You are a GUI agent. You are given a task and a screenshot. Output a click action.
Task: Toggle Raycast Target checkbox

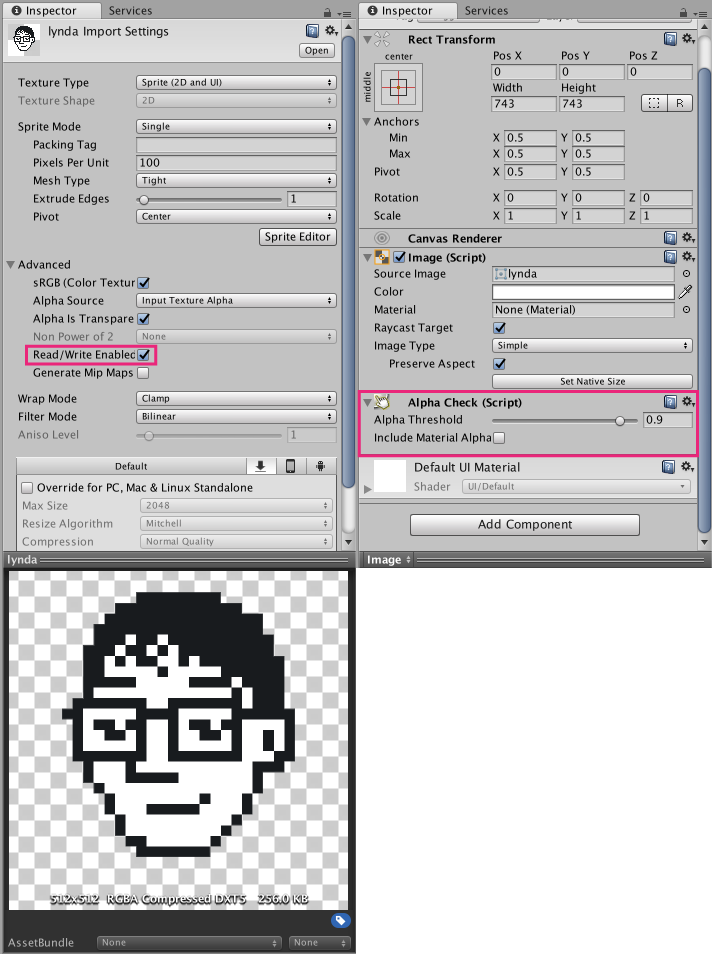tap(500, 328)
